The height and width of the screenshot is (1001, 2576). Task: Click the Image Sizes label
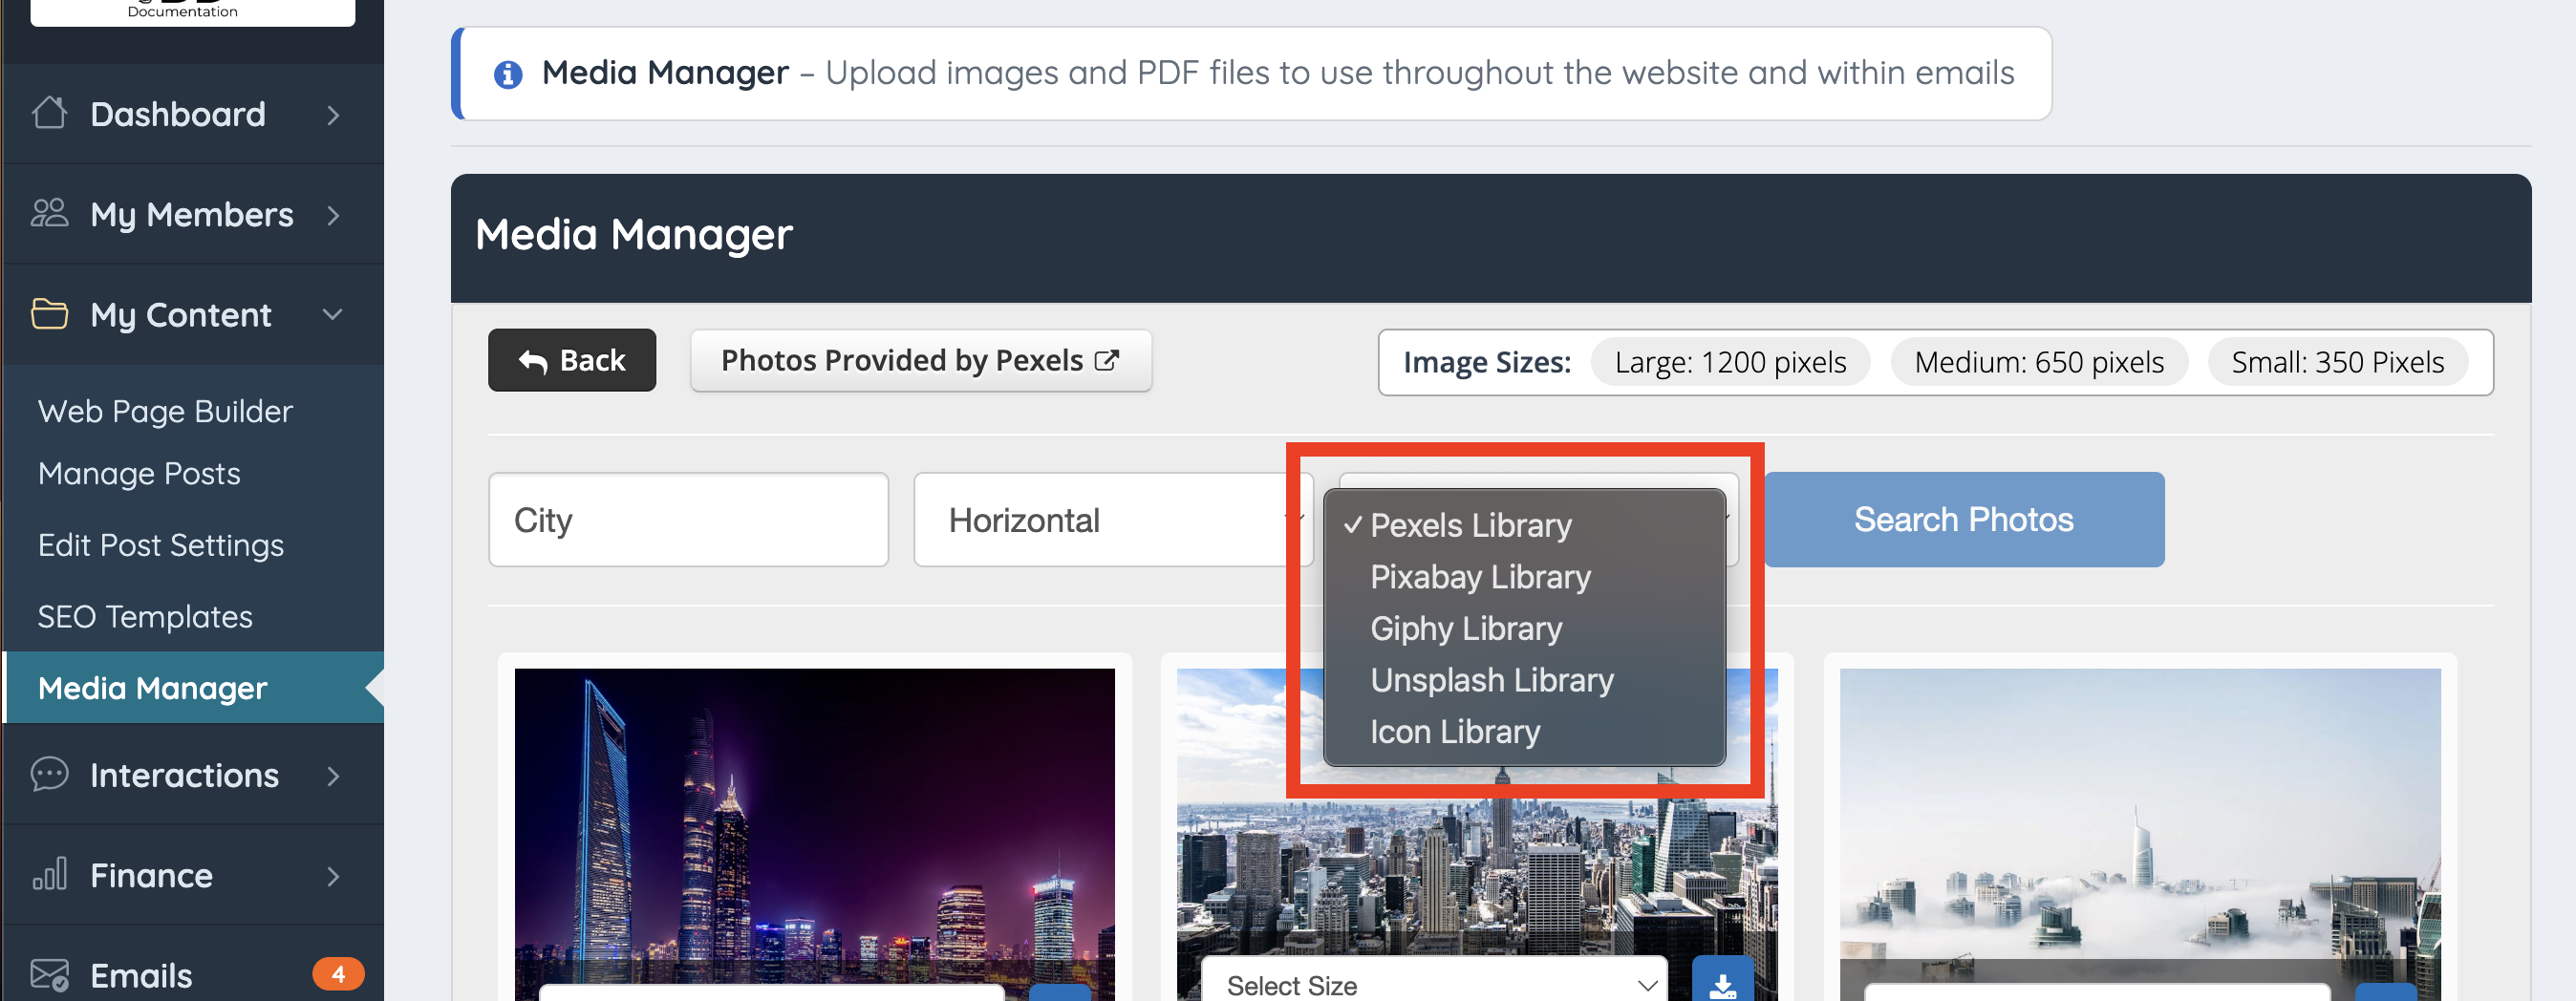pos(1487,362)
